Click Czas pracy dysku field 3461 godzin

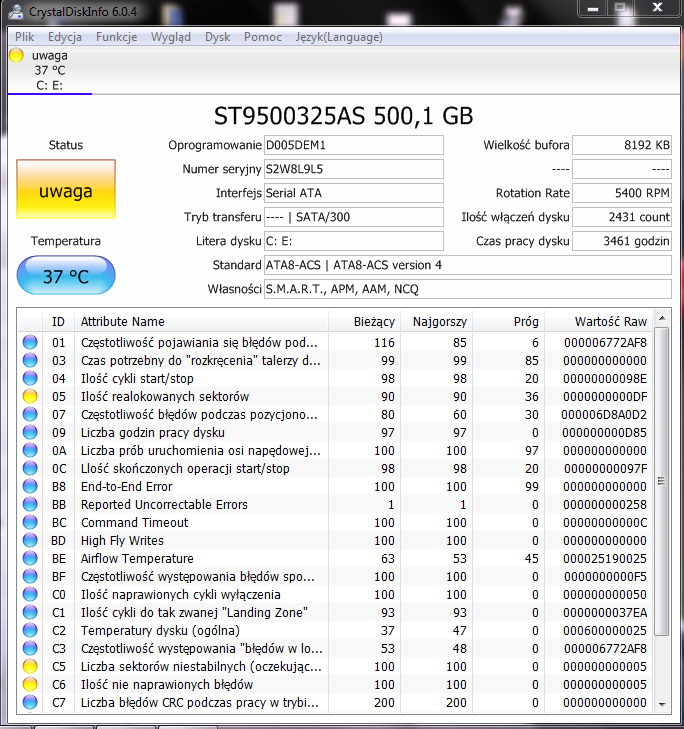pyautogui.click(x=622, y=241)
